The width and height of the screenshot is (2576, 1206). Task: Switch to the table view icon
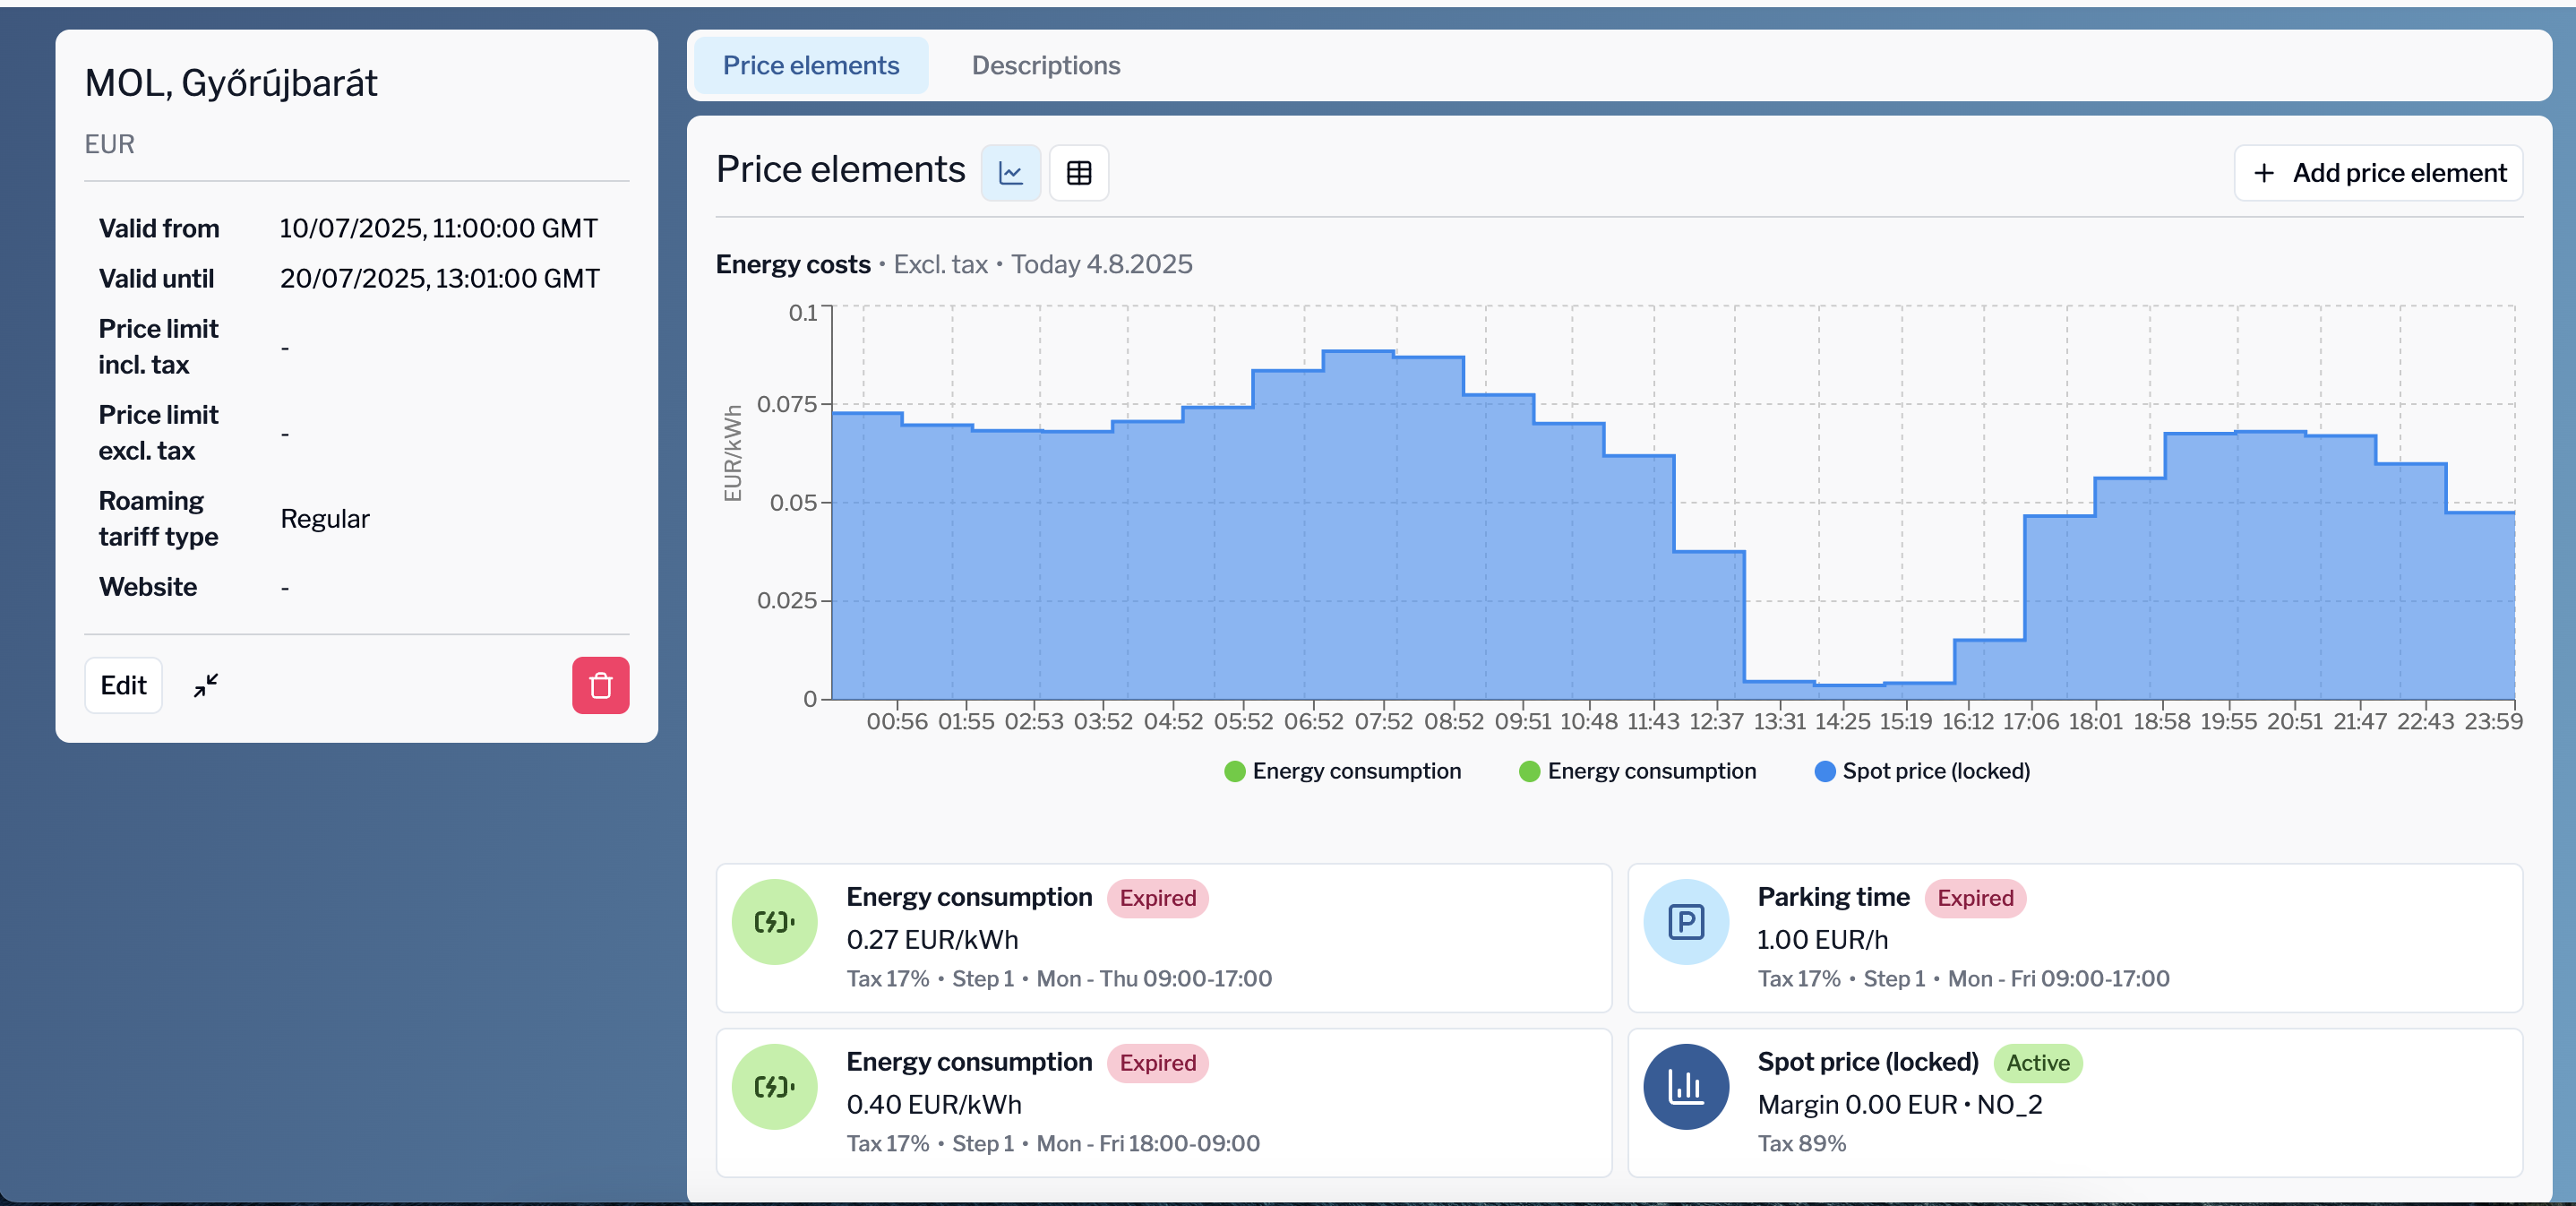click(x=1079, y=172)
